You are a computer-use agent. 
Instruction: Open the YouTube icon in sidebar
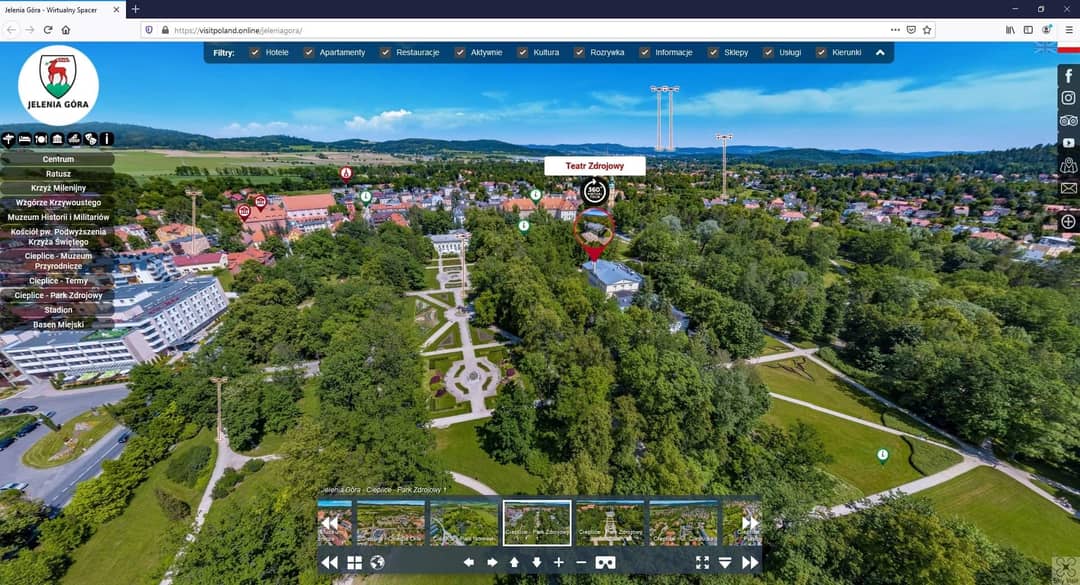[1068, 144]
